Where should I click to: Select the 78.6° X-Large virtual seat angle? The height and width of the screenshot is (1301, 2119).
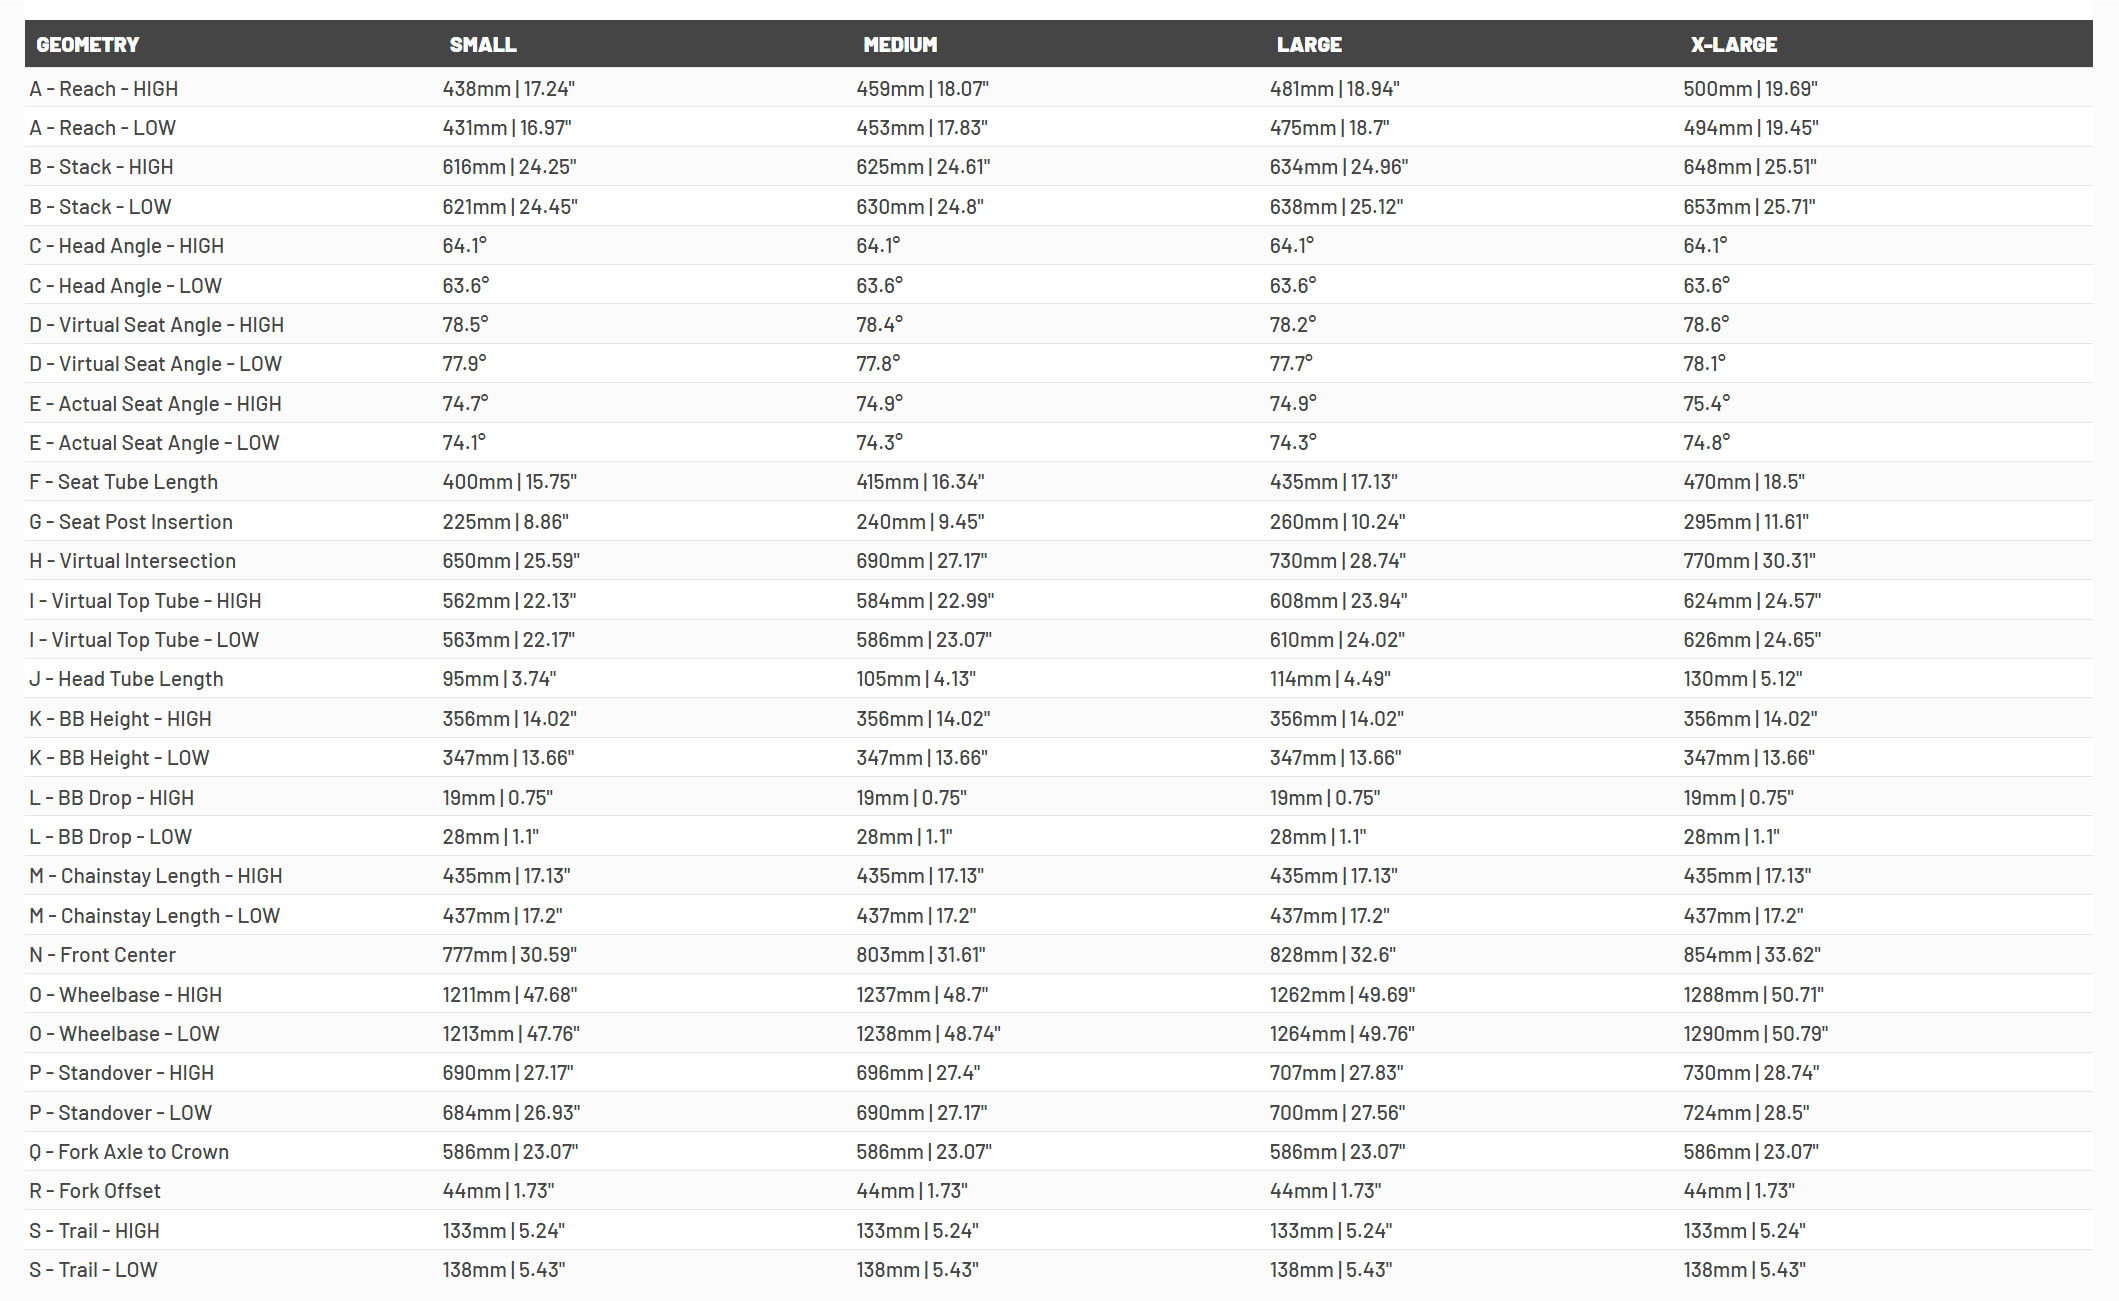1706,325
